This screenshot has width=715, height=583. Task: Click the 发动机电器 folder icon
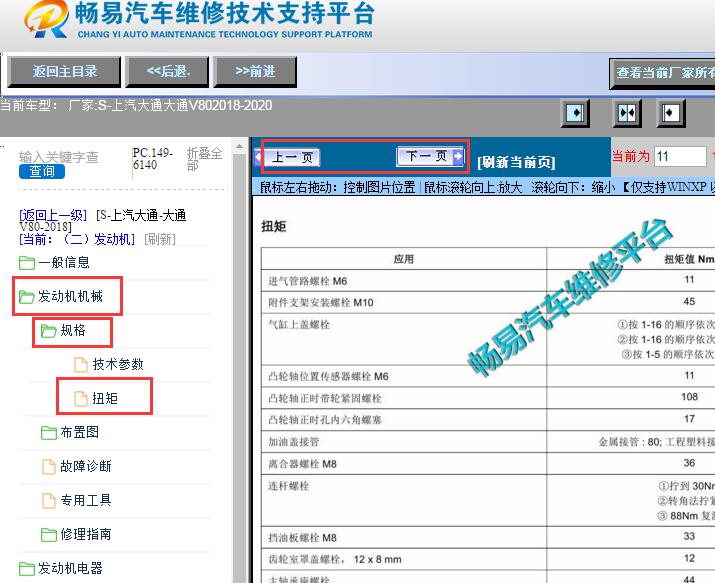tap(27, 568)
